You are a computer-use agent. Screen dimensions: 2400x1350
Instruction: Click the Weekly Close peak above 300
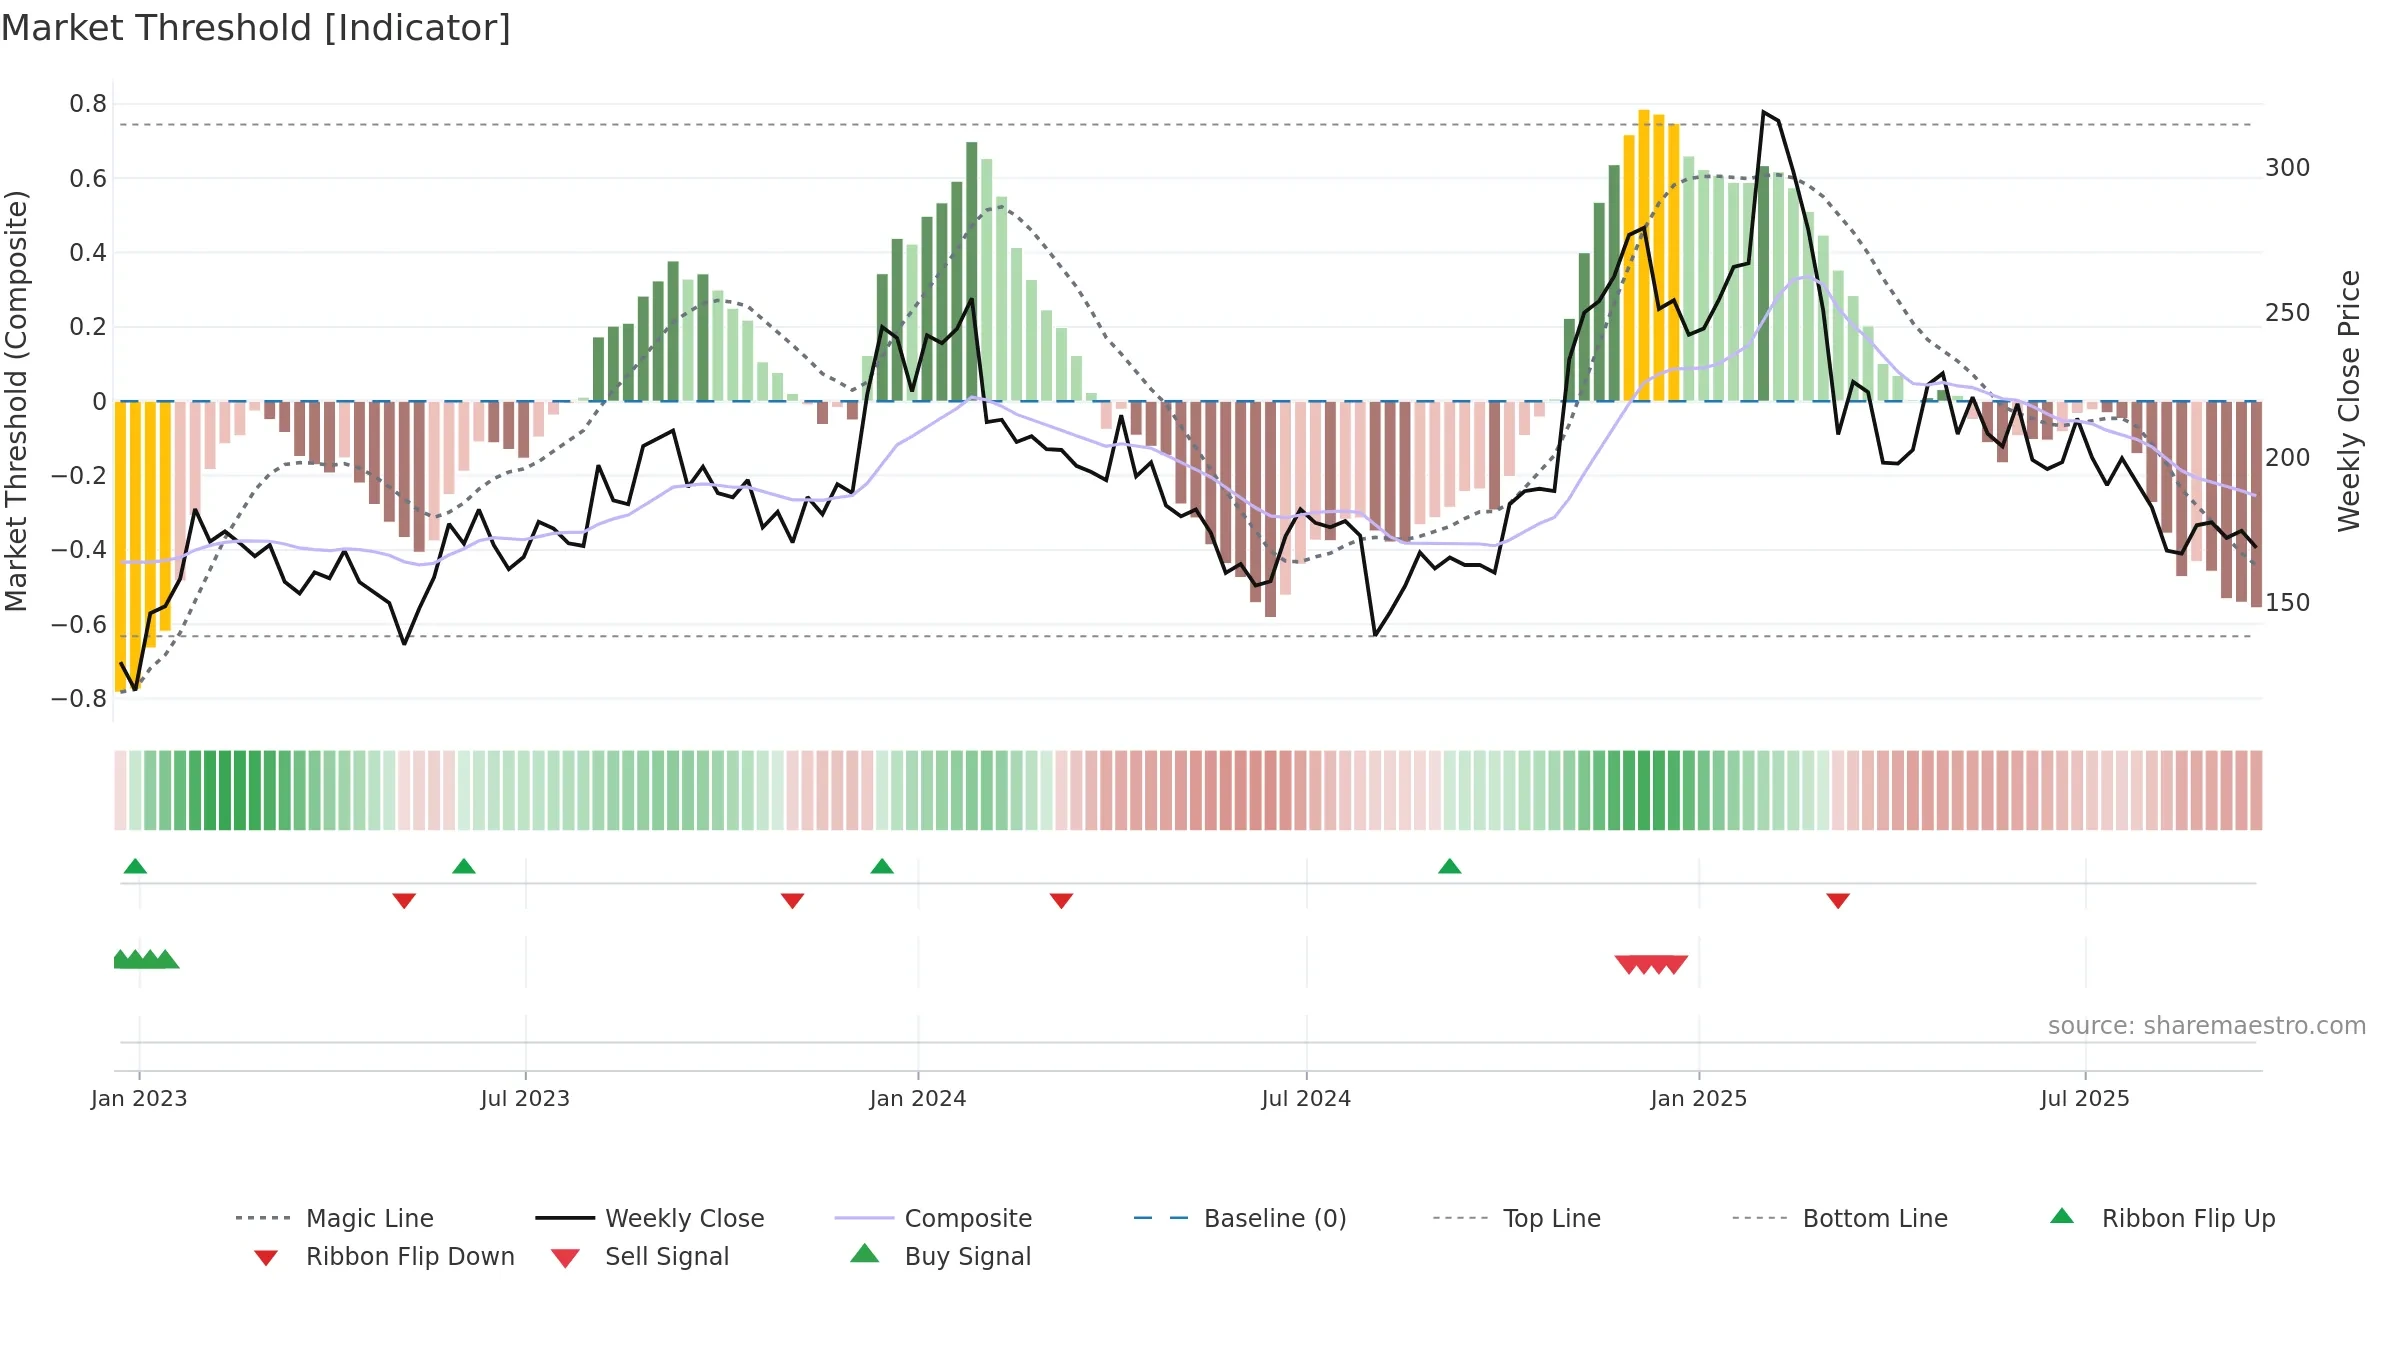coord(1765,113)
